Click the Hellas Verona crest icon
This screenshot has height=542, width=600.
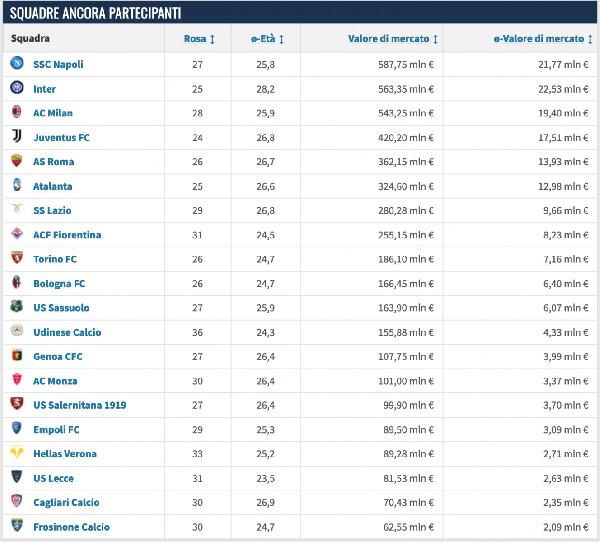17,452
